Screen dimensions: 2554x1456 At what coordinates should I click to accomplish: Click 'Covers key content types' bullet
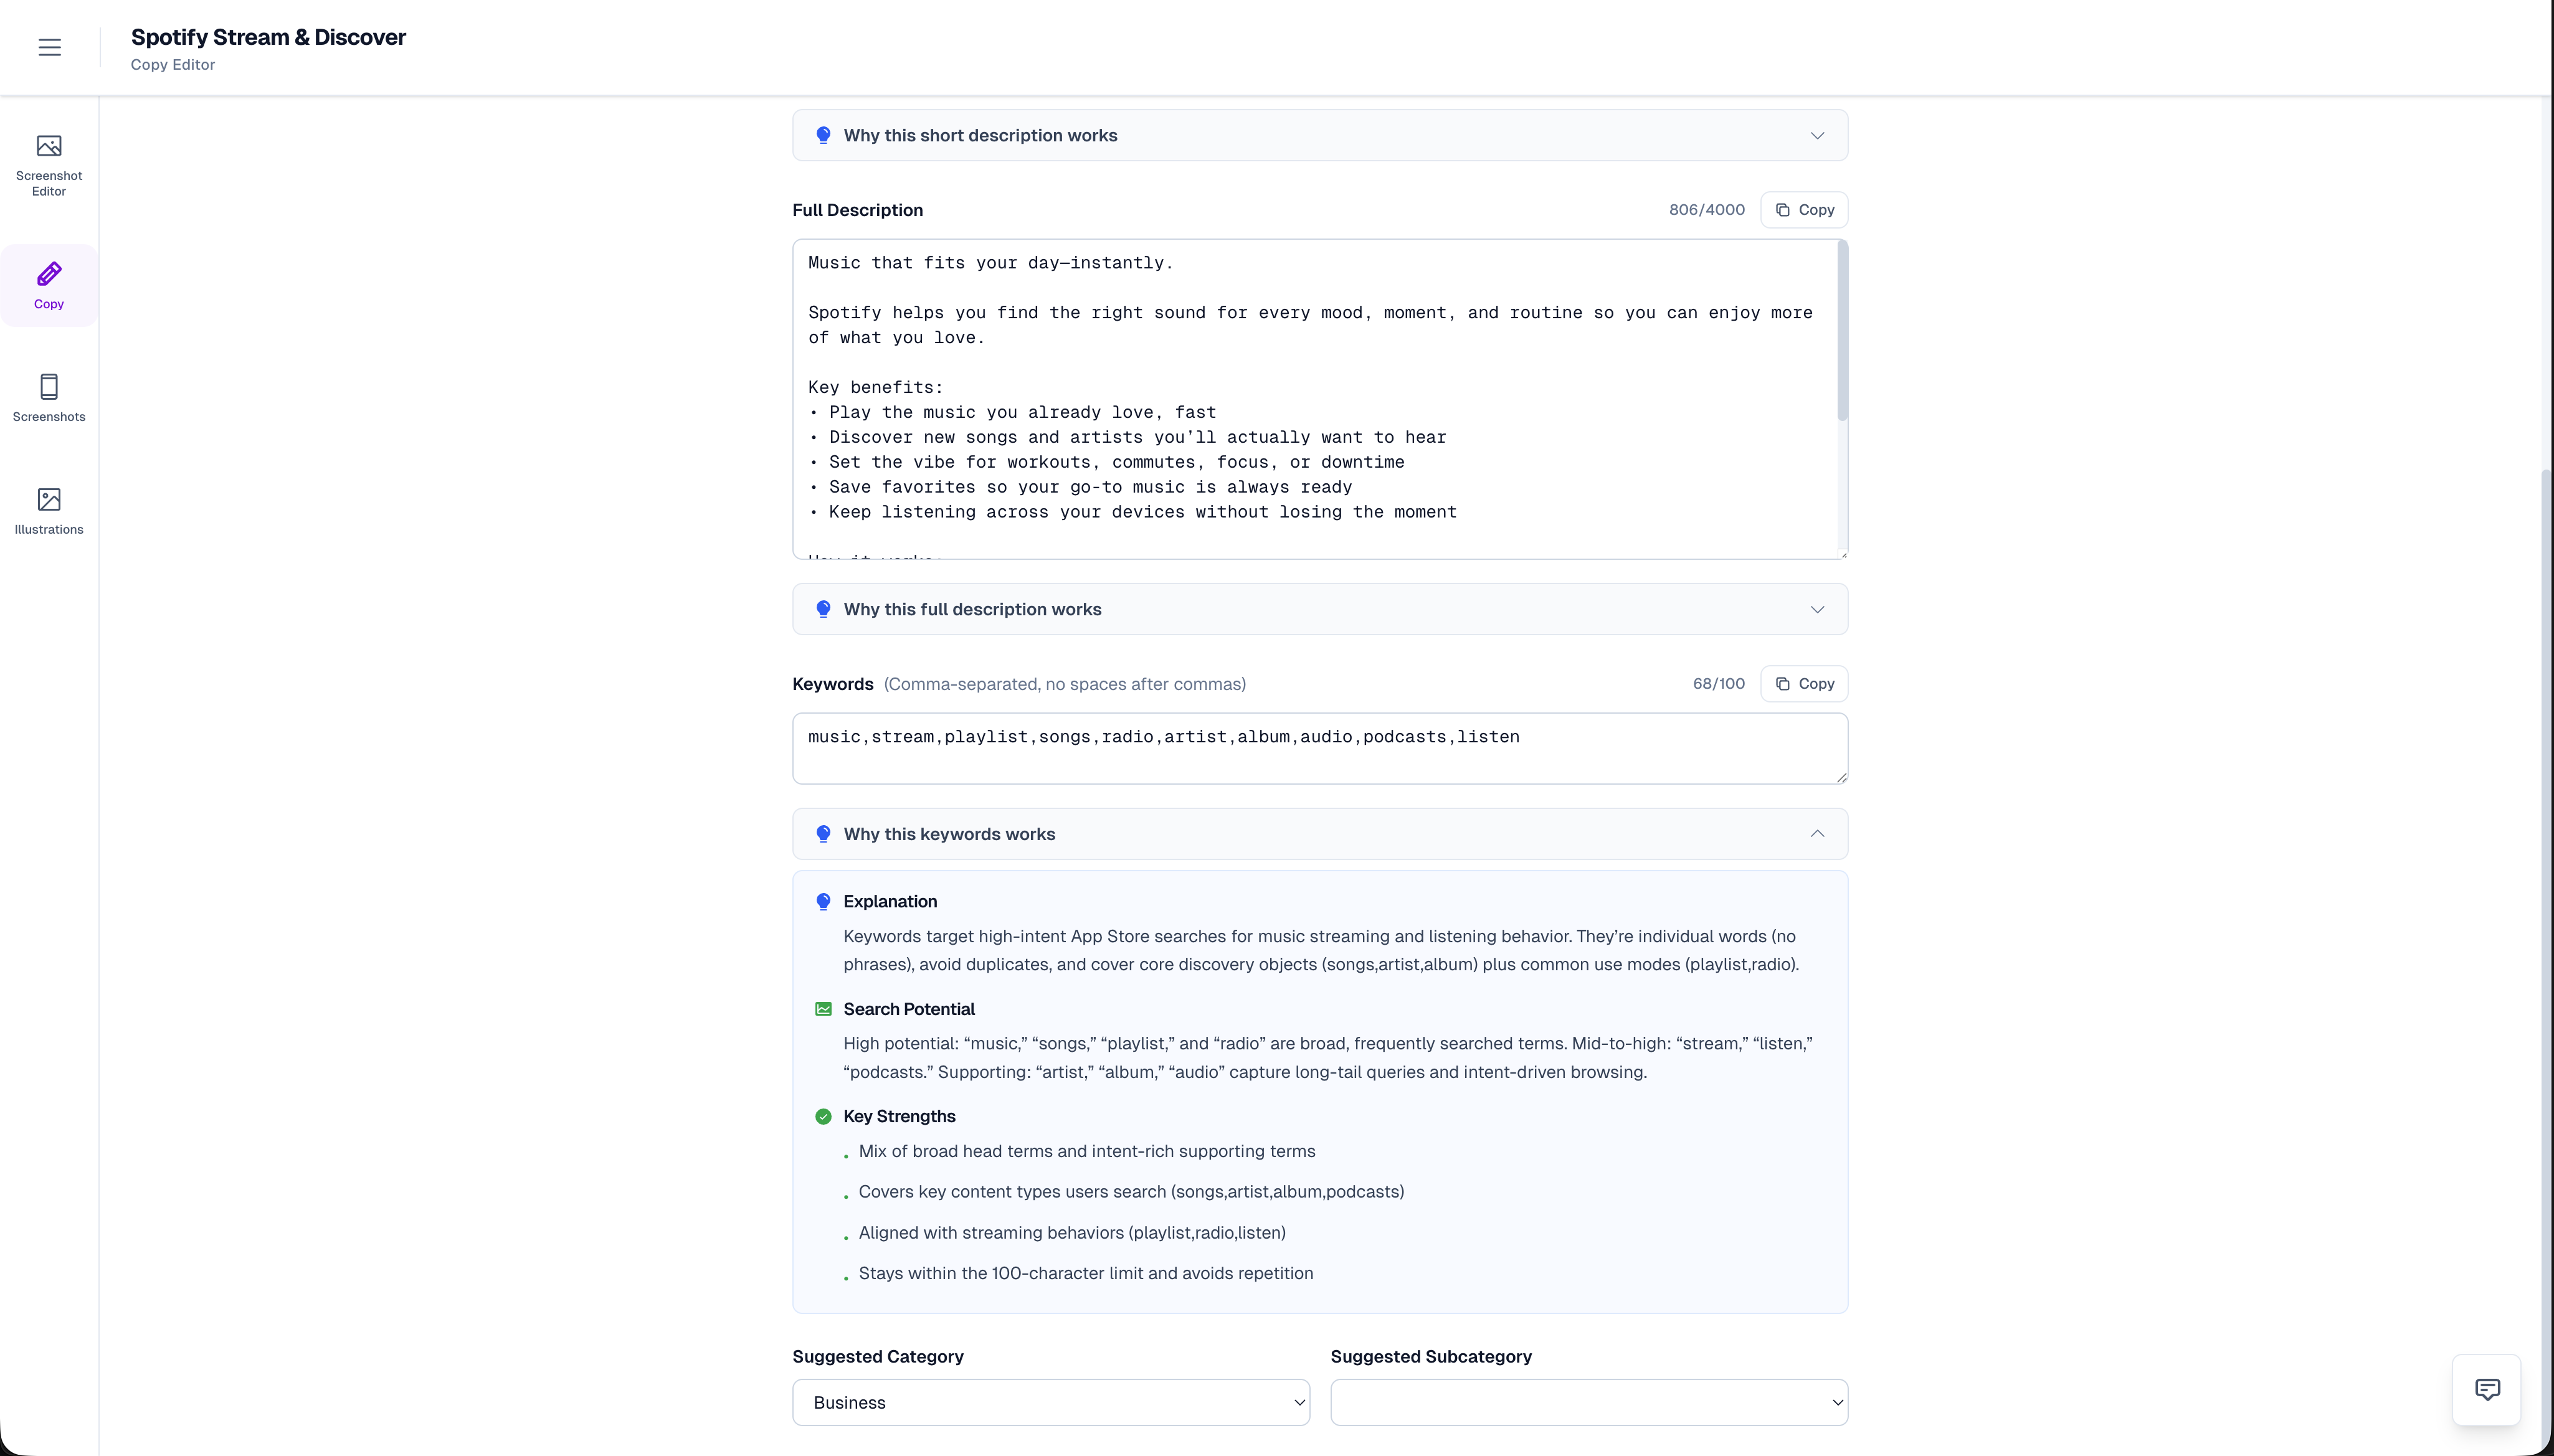(1131, 1192)
